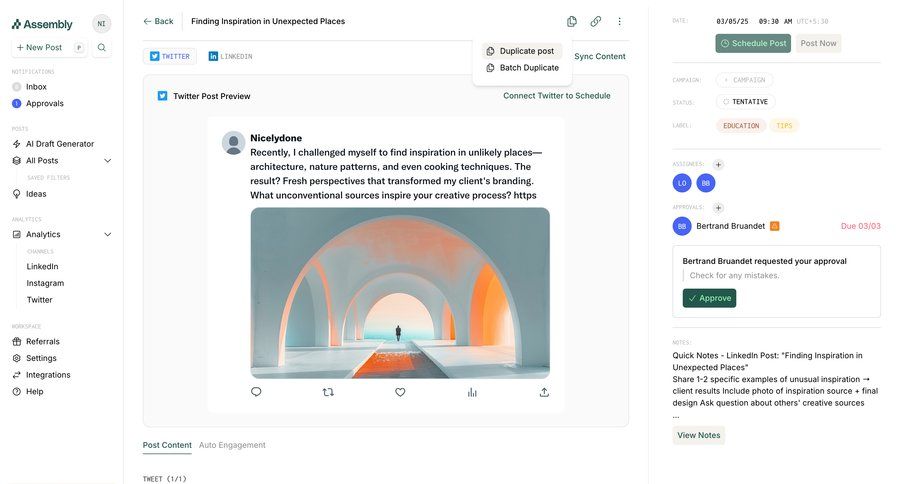Open the search magnifier icon in sidebar
This screenshot has width=900, height=484.
[102, 48]
